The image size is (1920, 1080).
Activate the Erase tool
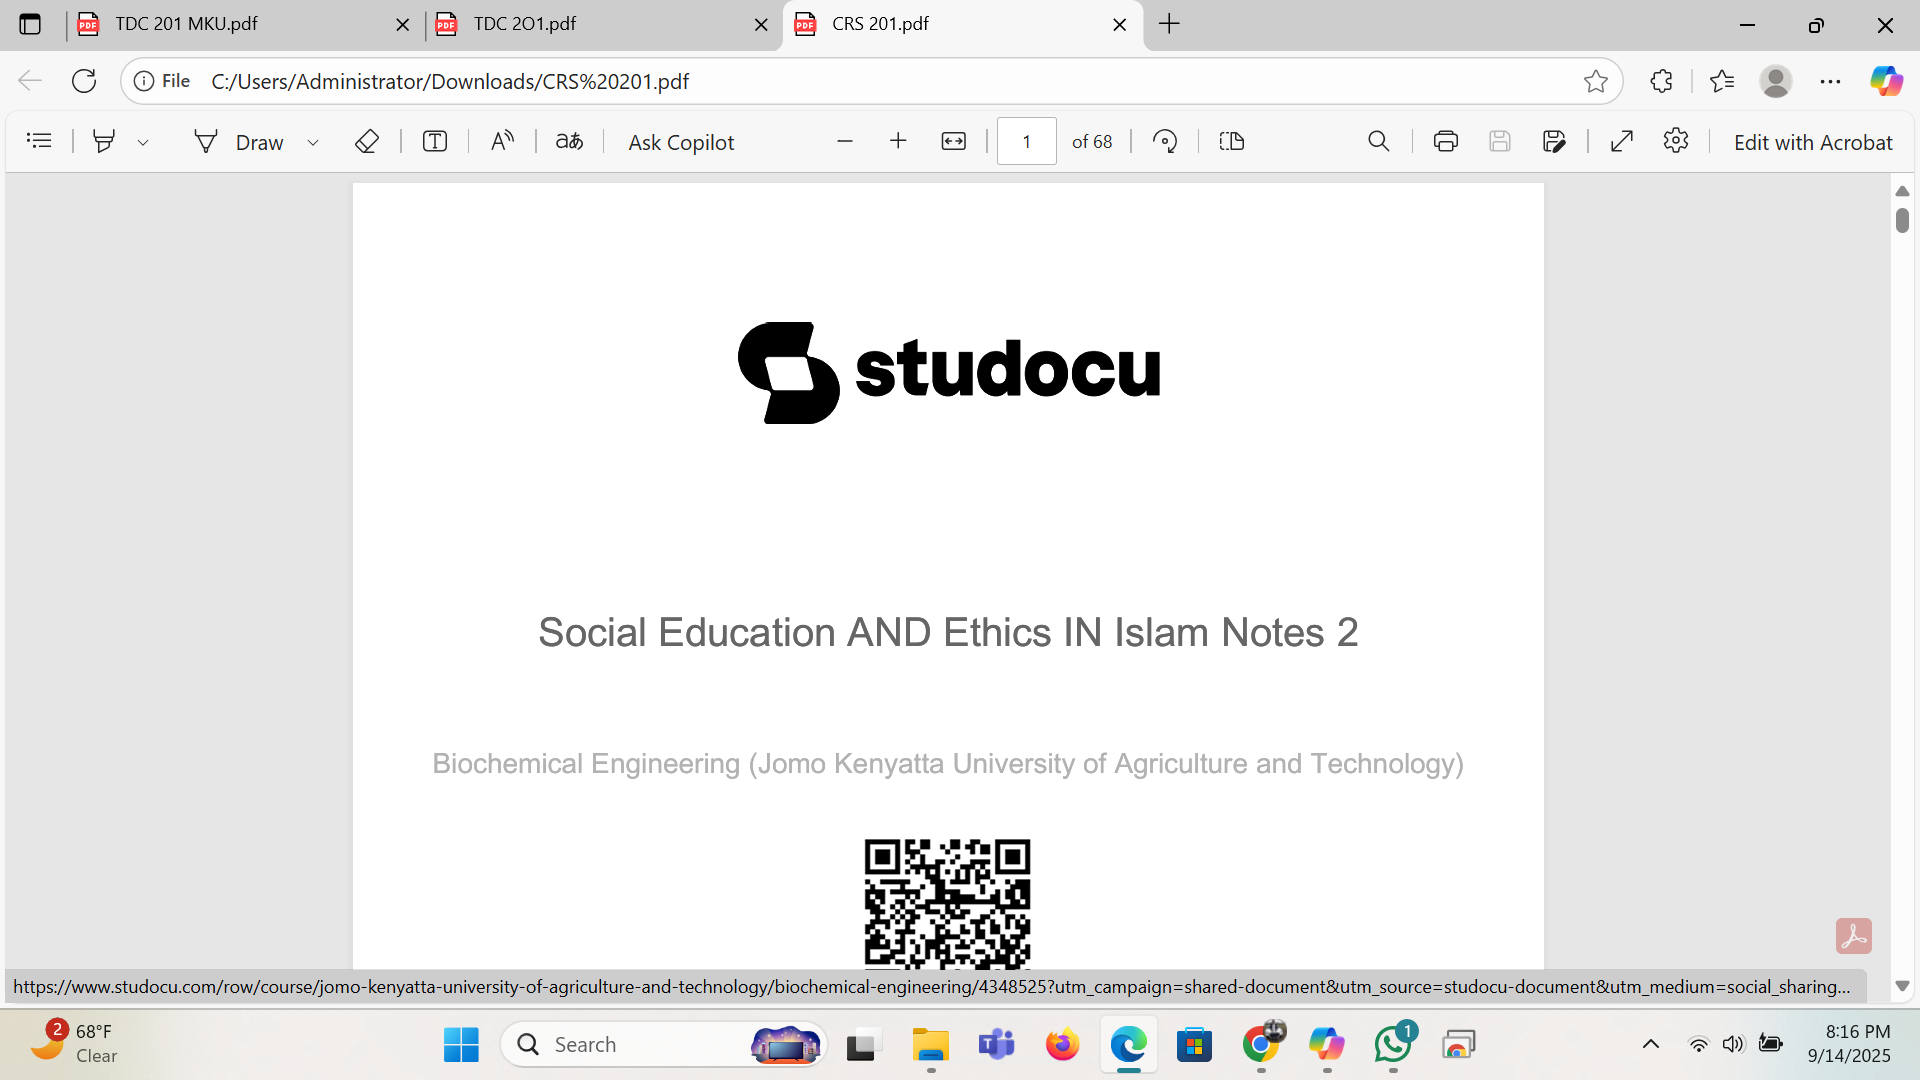pyautogui.click(x=367, y=141)
